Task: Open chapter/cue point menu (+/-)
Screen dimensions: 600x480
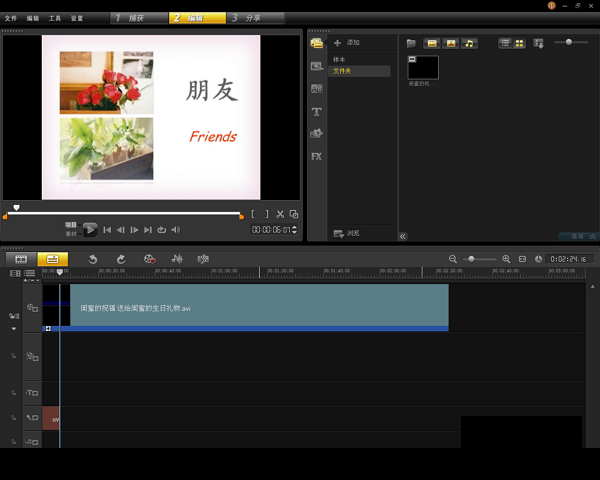Action: (30, 281)
